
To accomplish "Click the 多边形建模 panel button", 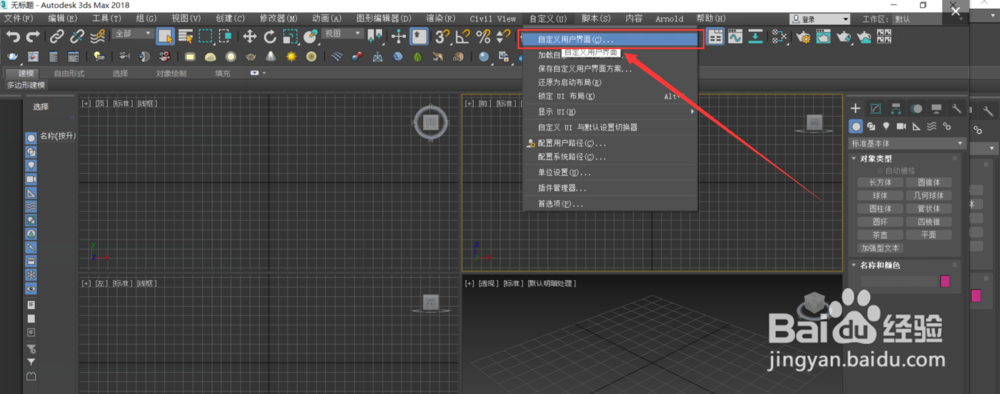I will pos(26,85).
